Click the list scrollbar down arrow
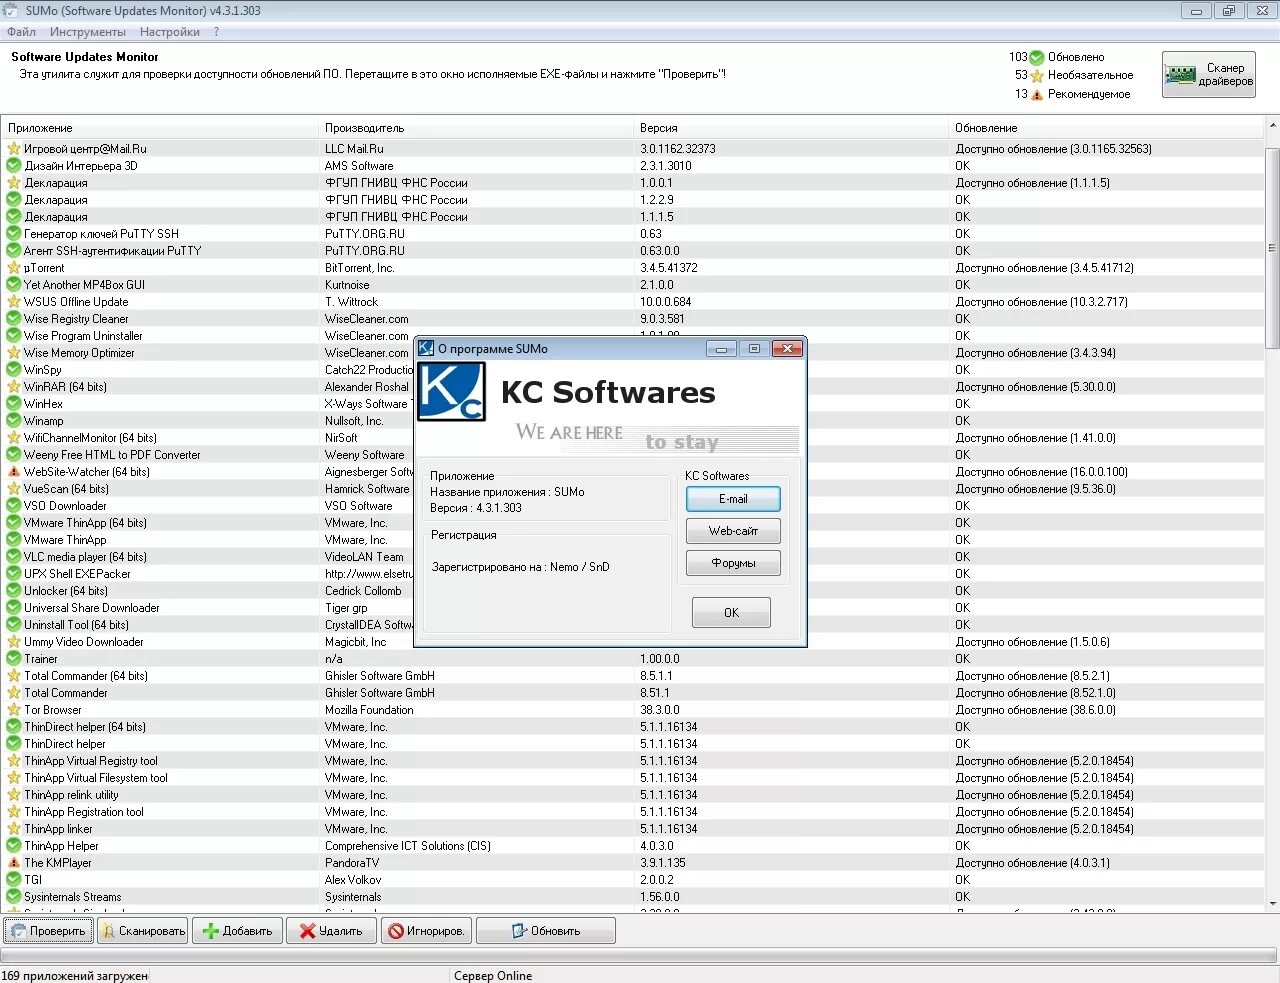Image resolution: width=1280 pixels, height=983 pixels. 1272,904
